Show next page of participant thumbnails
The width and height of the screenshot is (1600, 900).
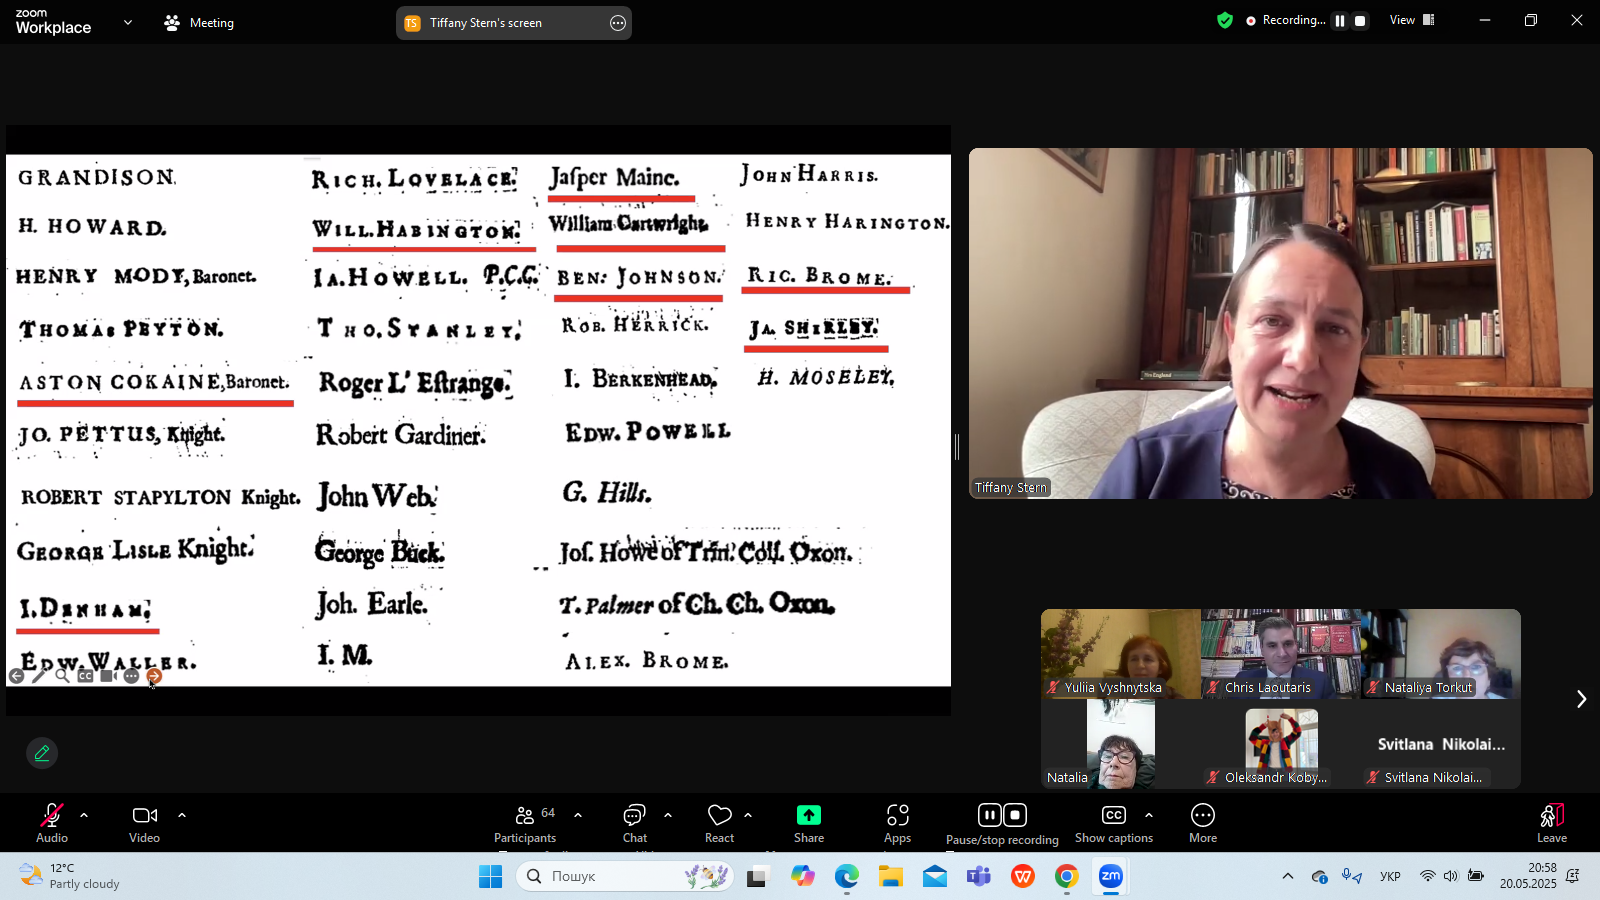(x=1581, y=699)
